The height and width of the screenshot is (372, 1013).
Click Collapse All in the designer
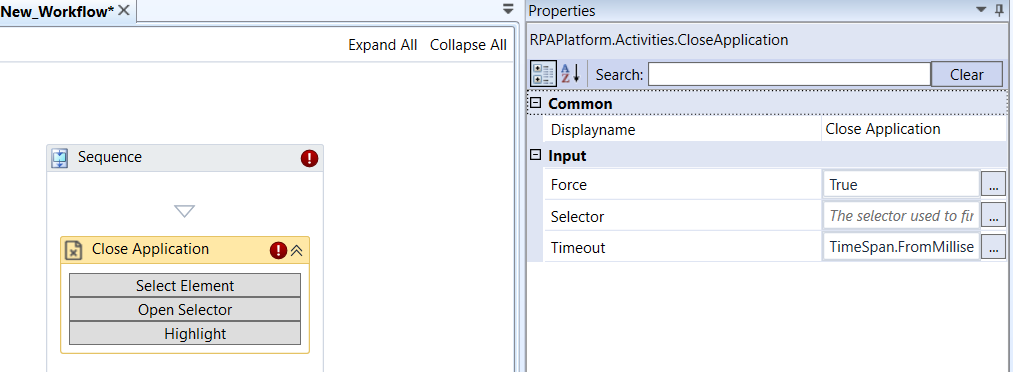(468, 45)
